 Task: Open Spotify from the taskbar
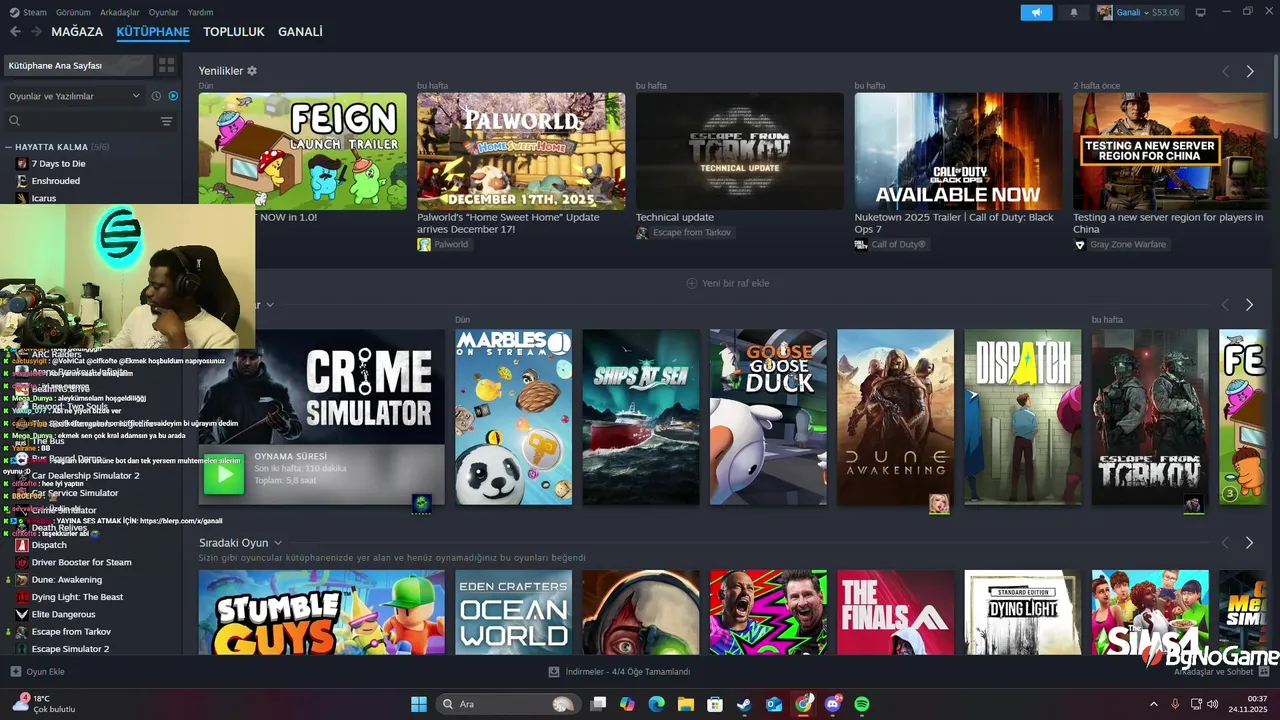coord(862,704)
